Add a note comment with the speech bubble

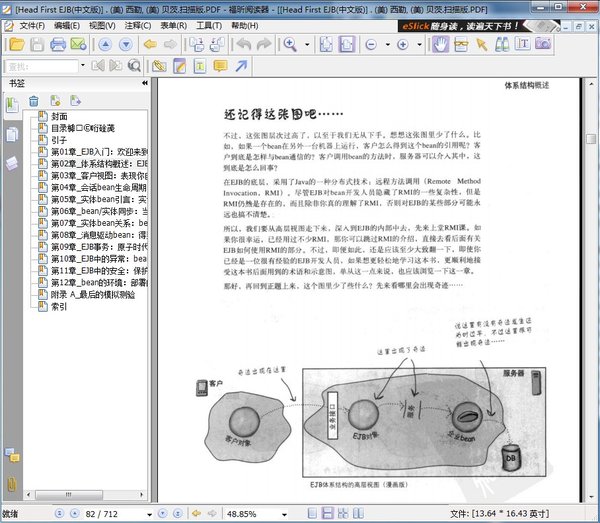[x=220, y=66]
